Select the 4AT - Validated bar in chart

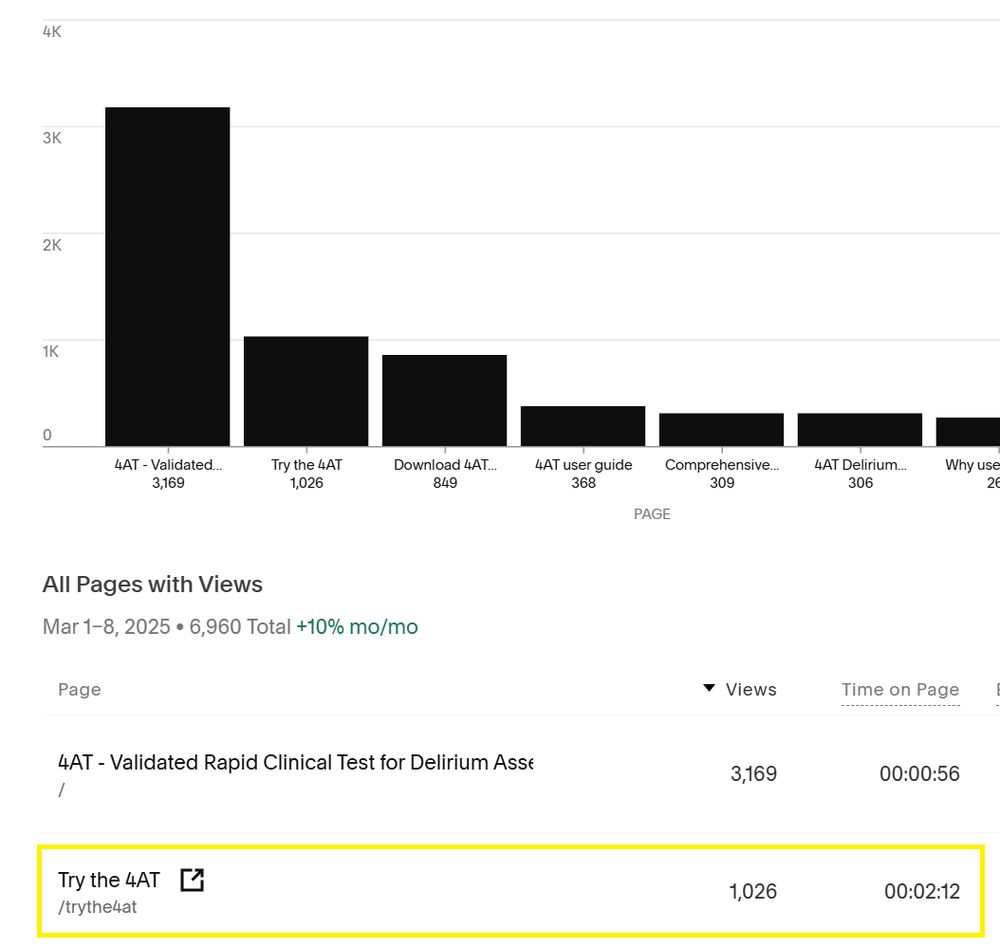pos(168,277)
